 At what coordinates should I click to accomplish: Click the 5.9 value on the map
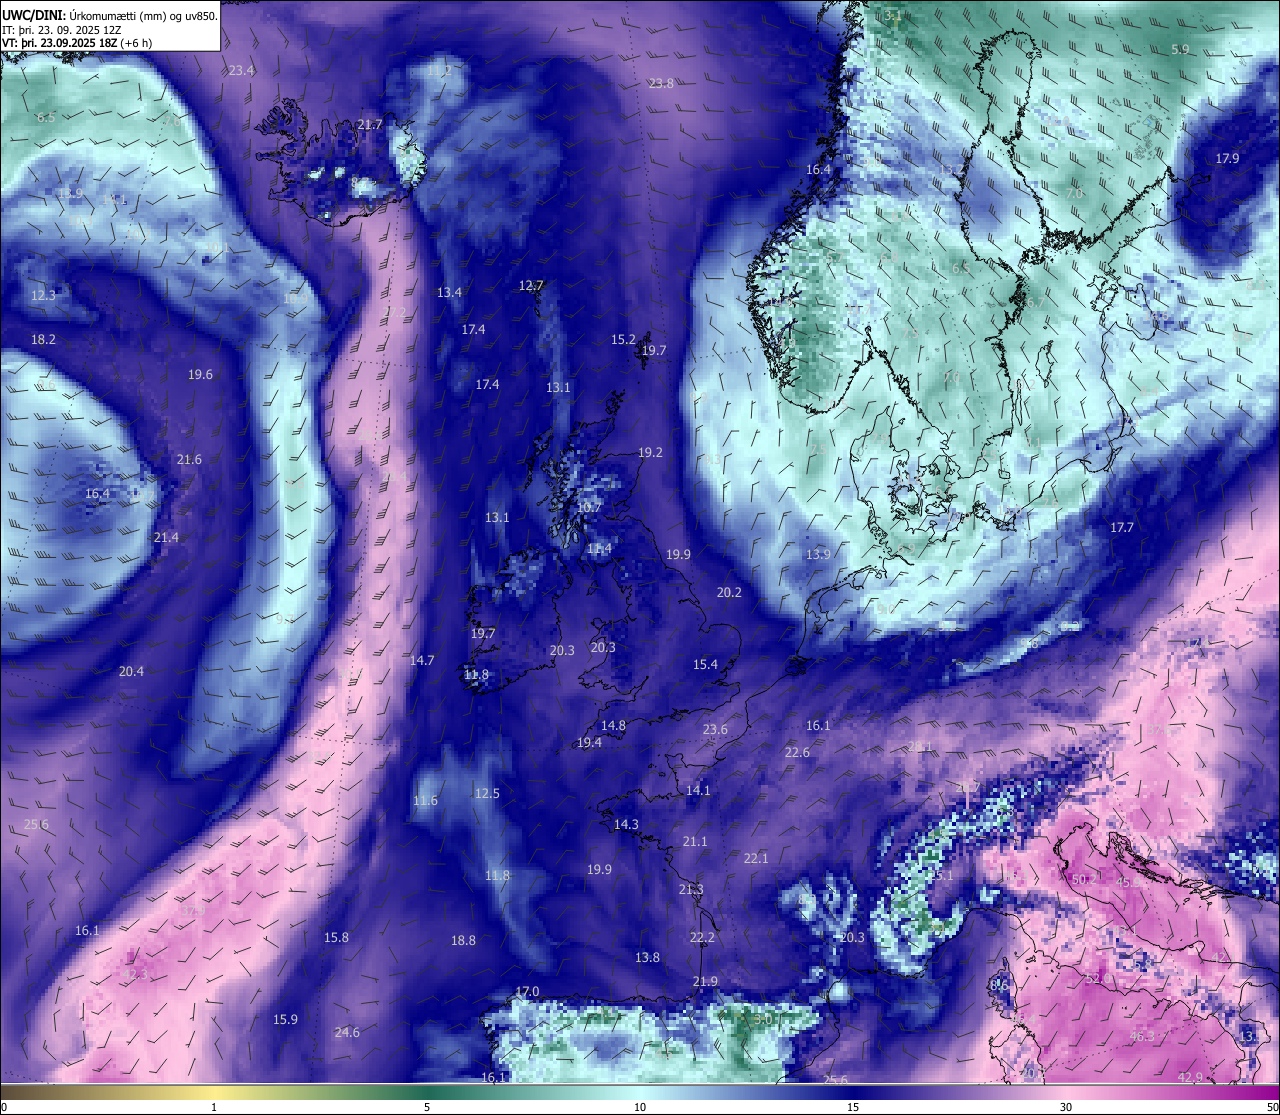pyautogui.click(x=1180, y=49)
